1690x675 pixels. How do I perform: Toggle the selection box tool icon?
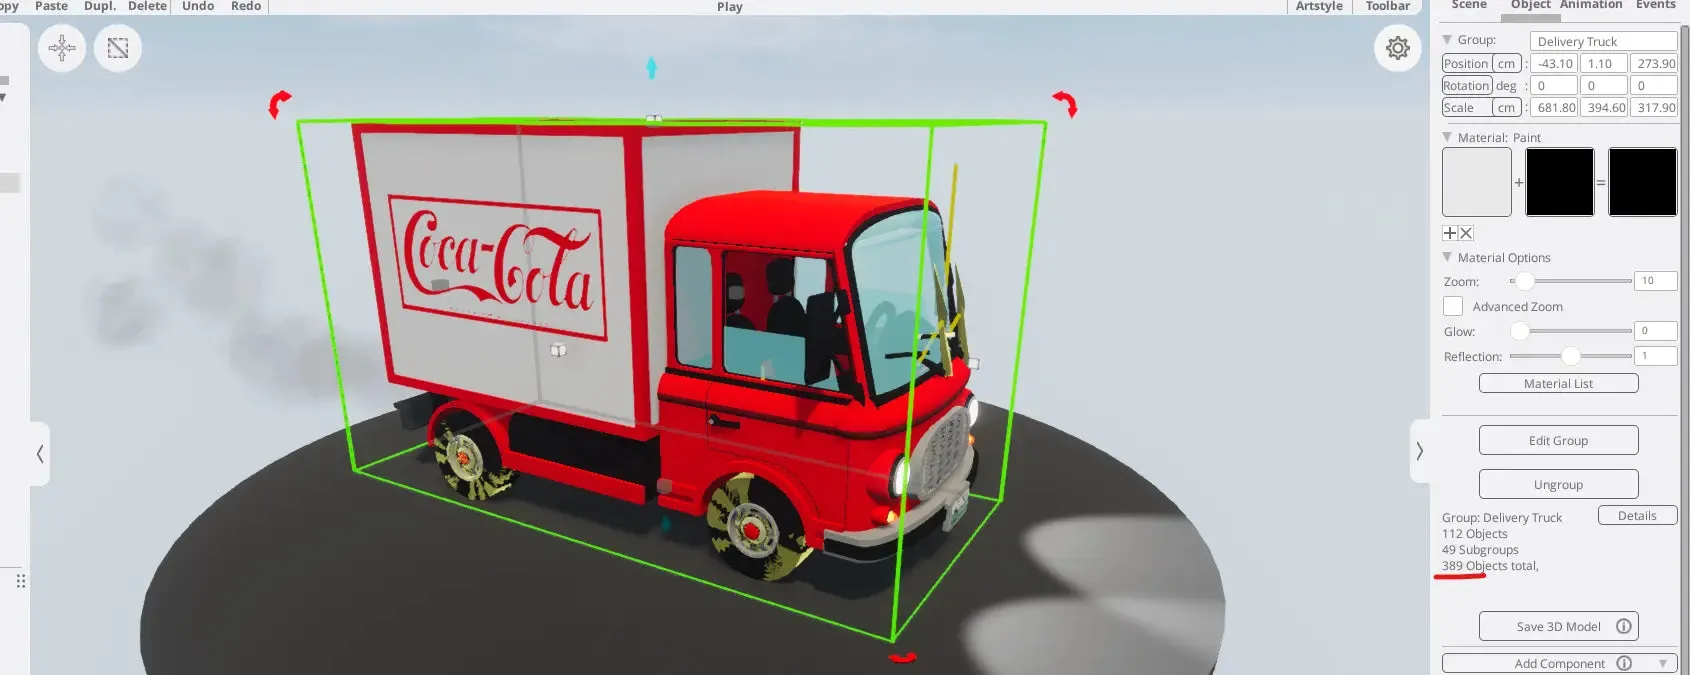pyautogui.click(x=118, y=48)
